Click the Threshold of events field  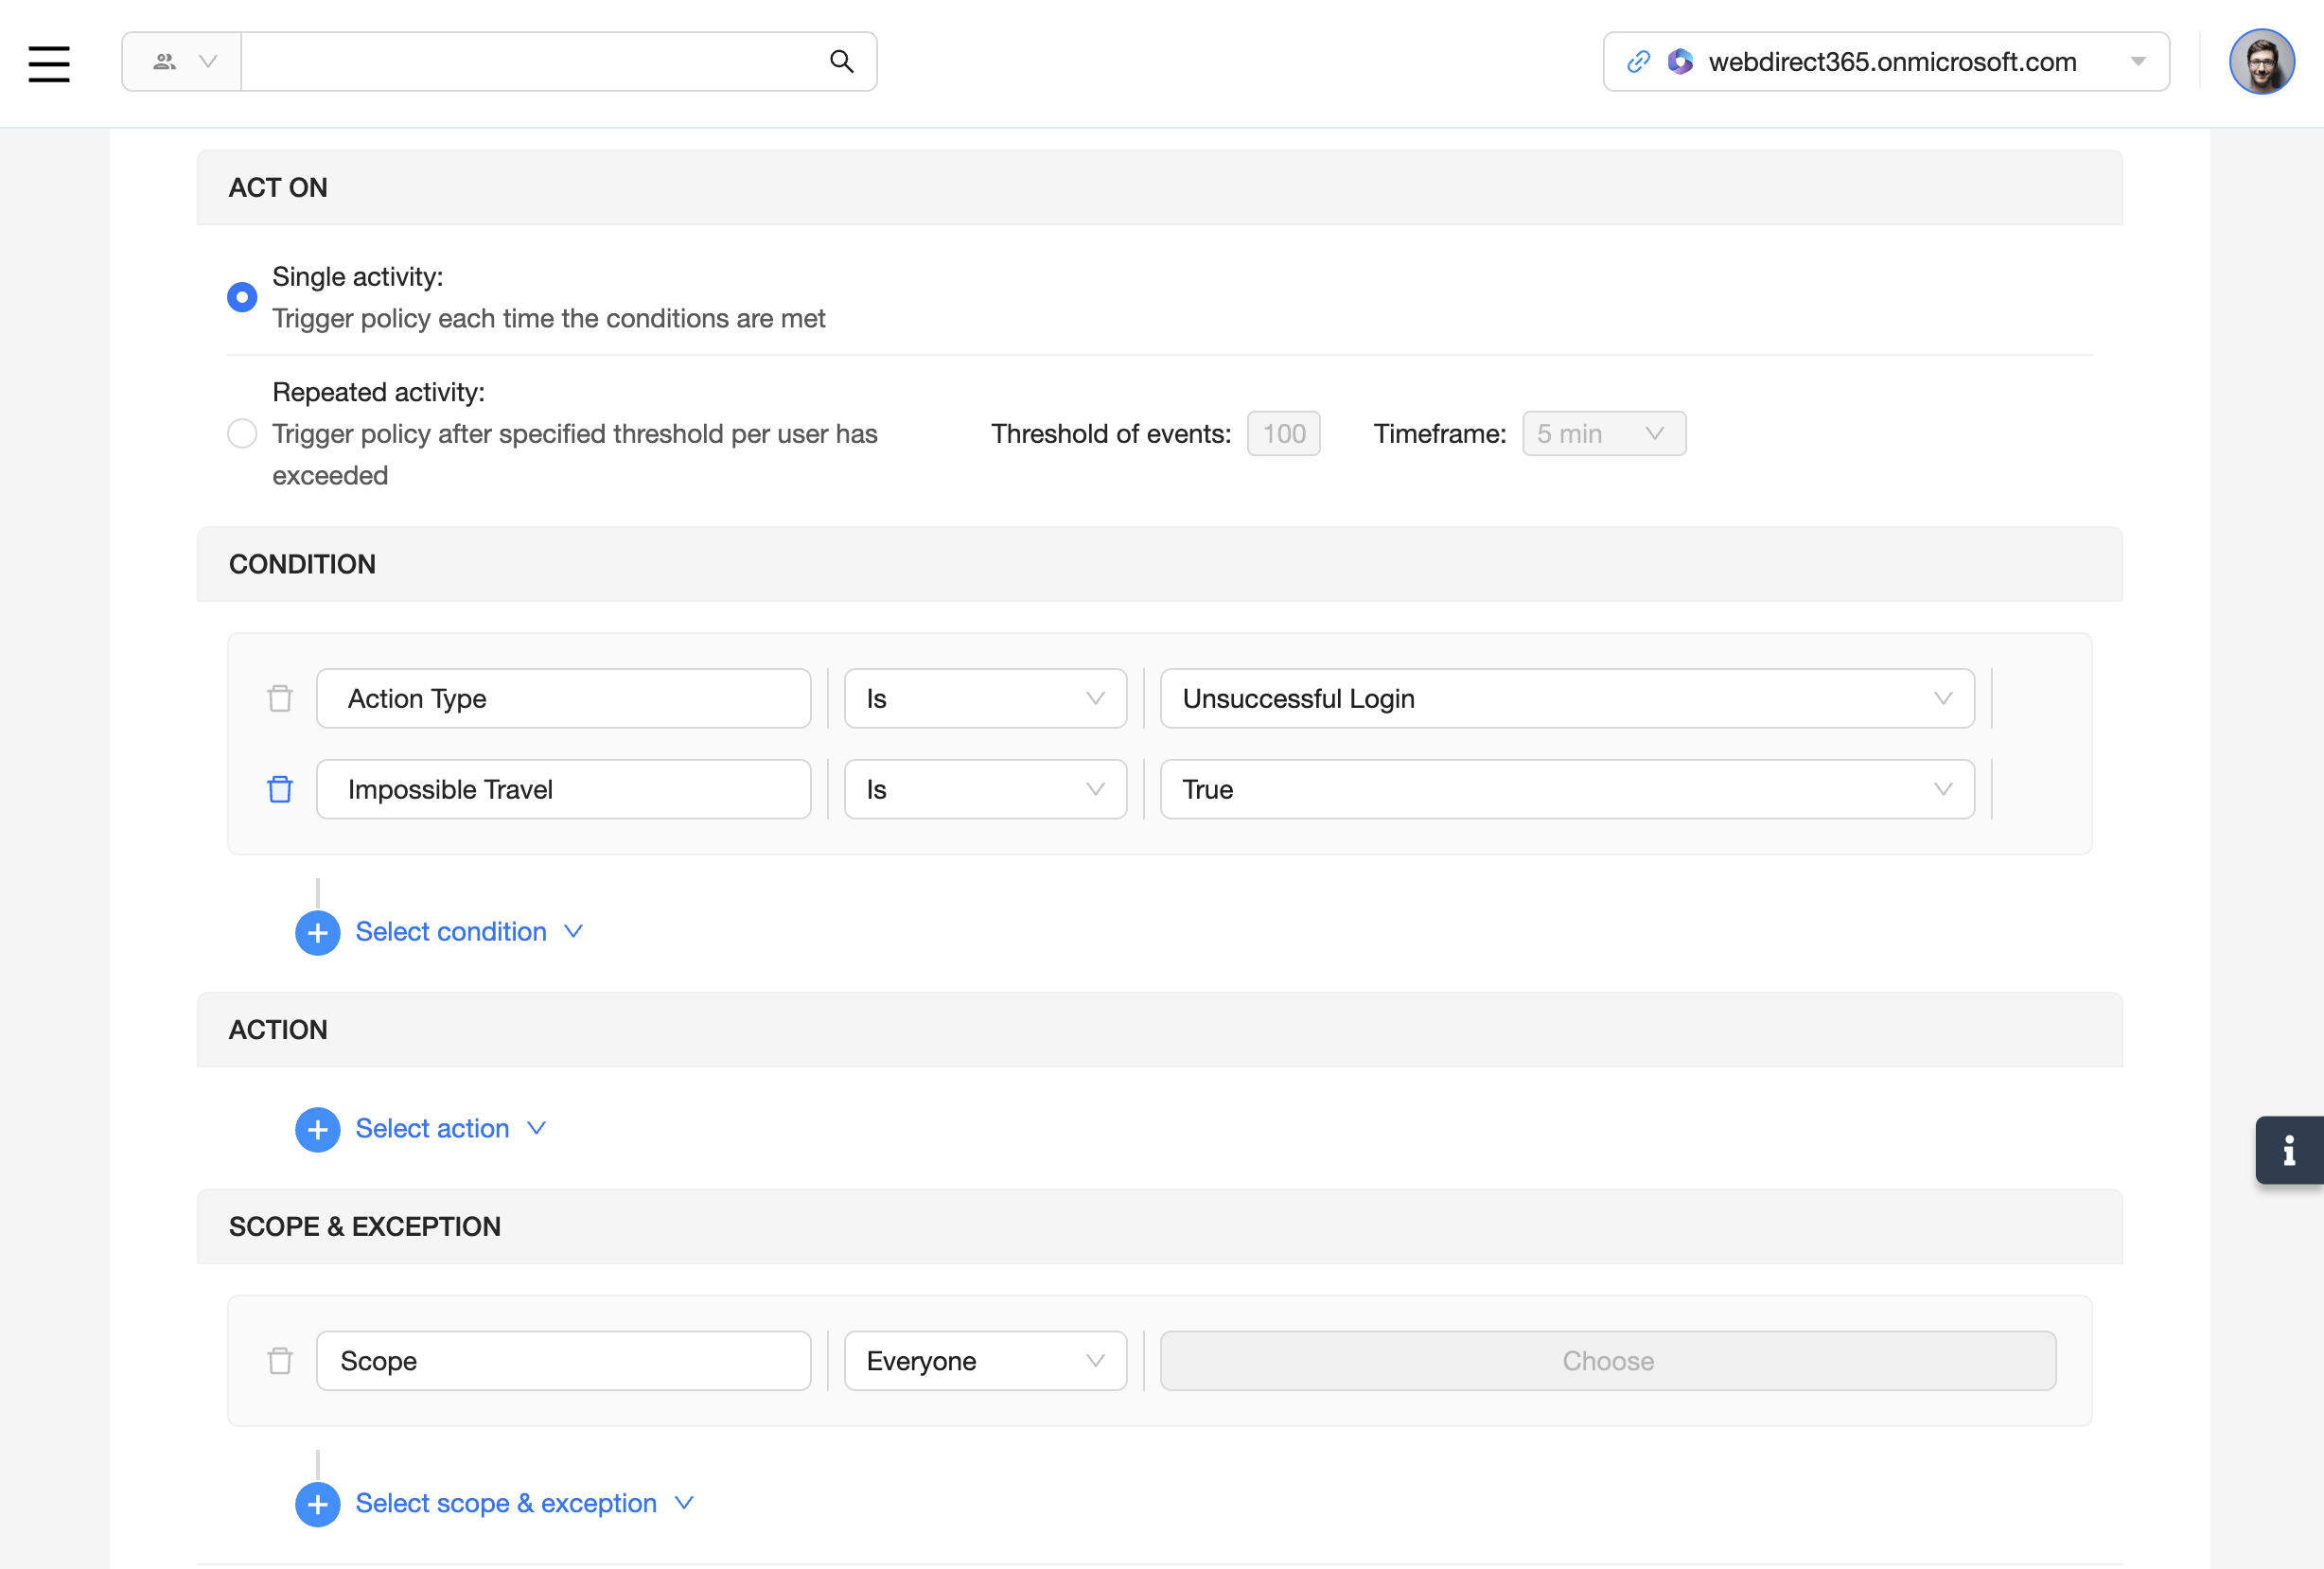[x=1283, y=434]
